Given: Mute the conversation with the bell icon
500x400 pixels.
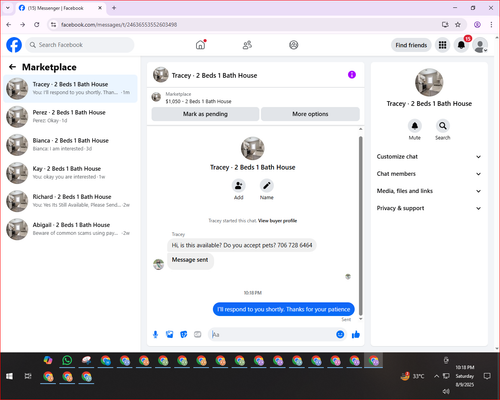Looking at the screenshot, I should [x=415, y=126].
